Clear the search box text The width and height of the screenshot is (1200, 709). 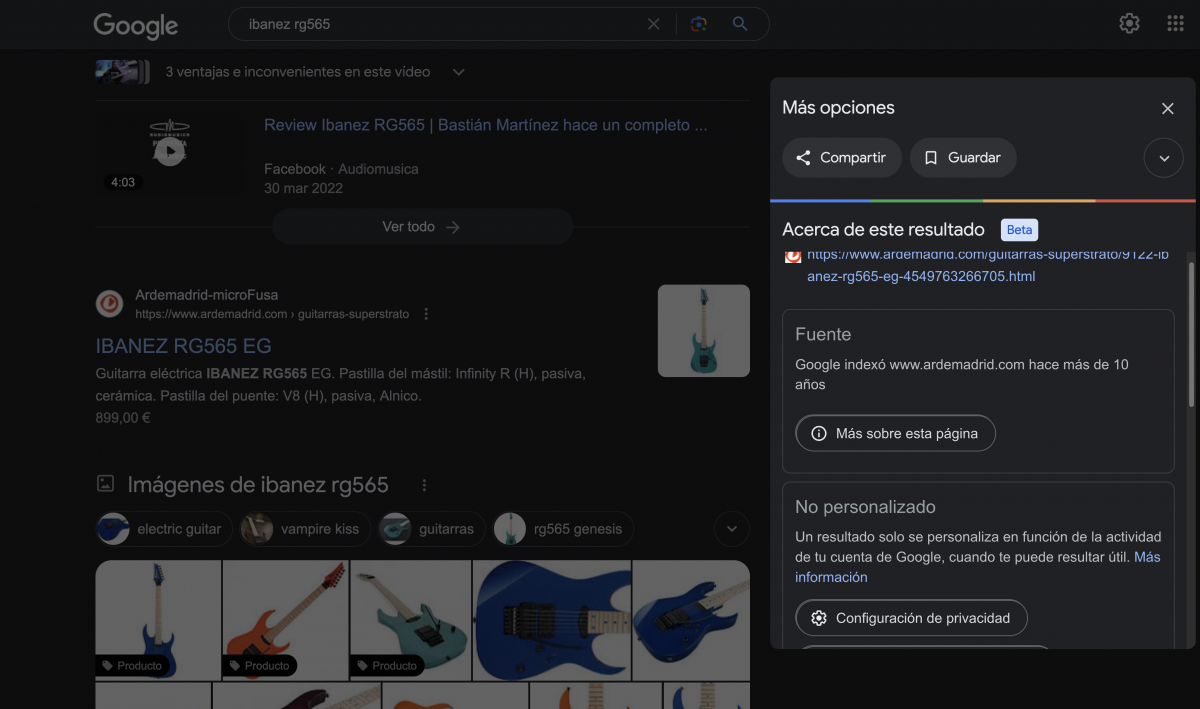click(654, 24)
